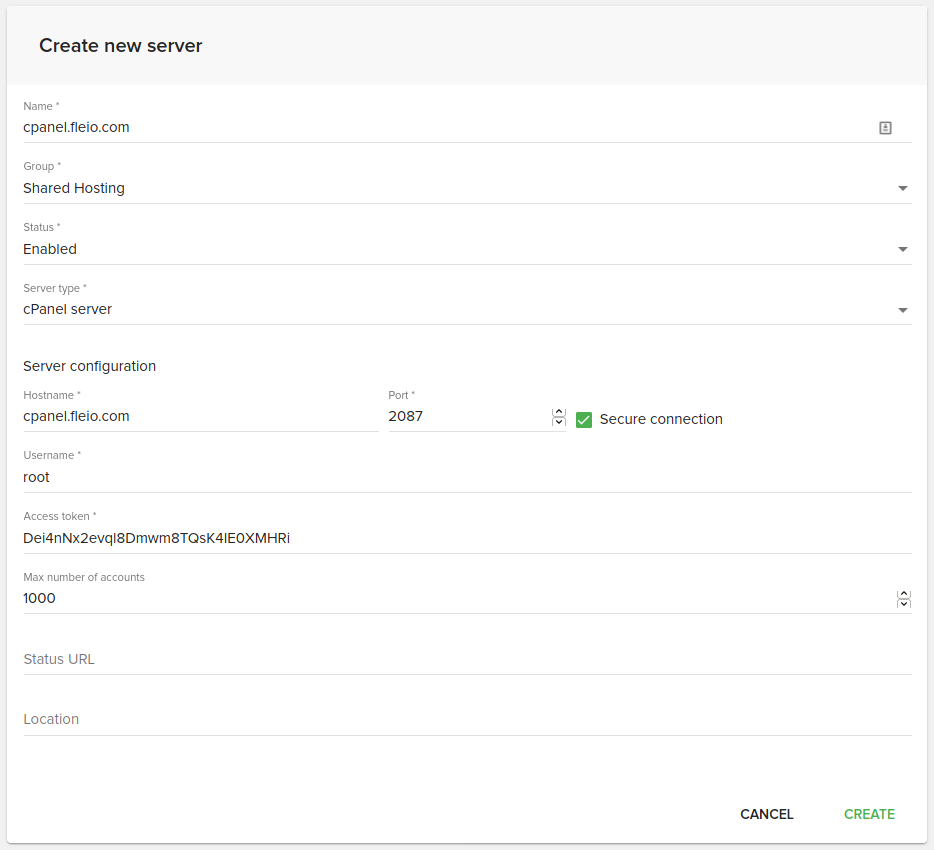The width and height of the screenshot is (934, 850).
Task: Uncheck the Secure connection checkbox
Action: (x=584, y=420)
